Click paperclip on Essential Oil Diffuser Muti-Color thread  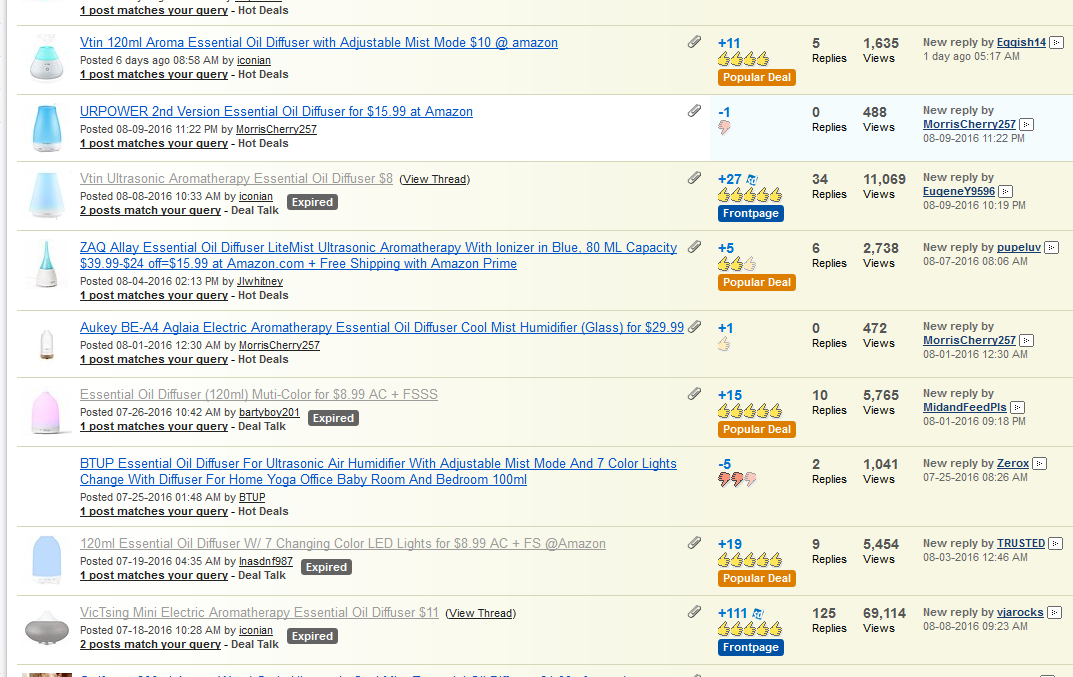click(x=694, y=393)
